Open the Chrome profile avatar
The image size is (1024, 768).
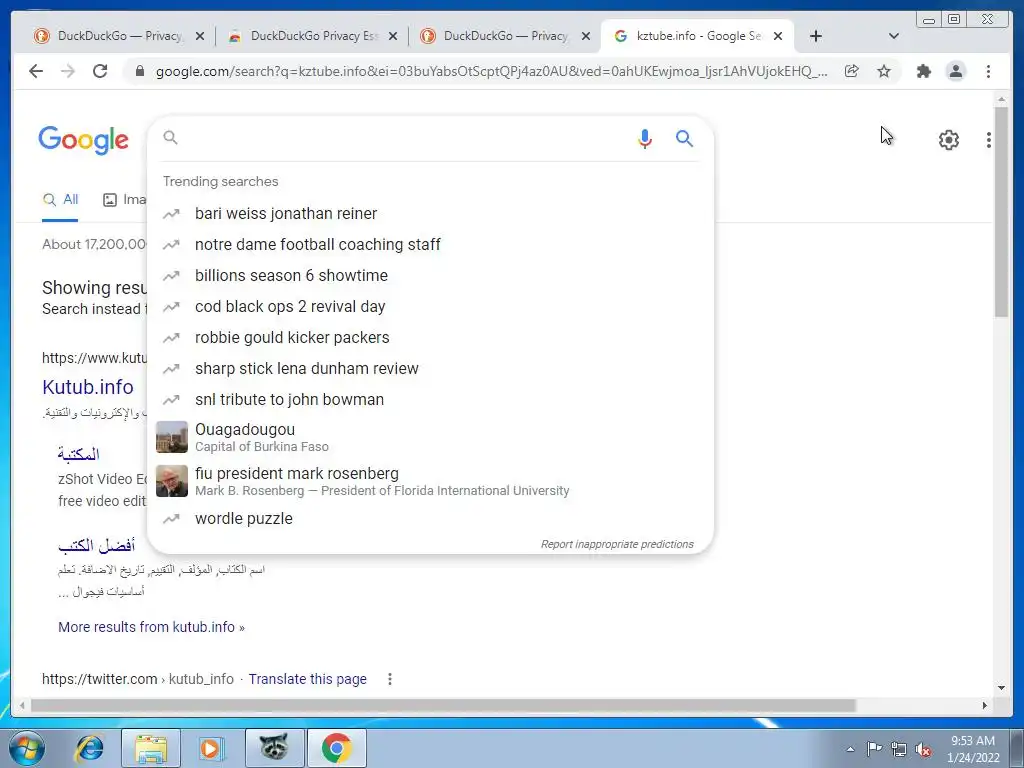(x=955, y=71)
